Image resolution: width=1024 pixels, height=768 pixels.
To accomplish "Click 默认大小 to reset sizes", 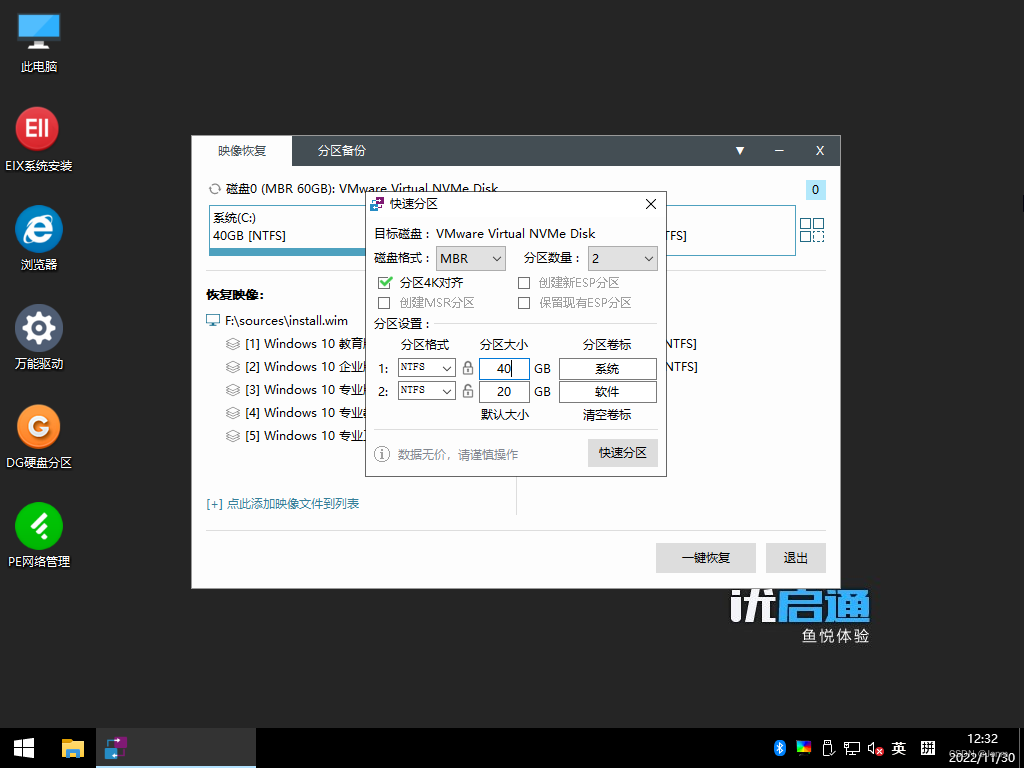I will pos(504,415).
